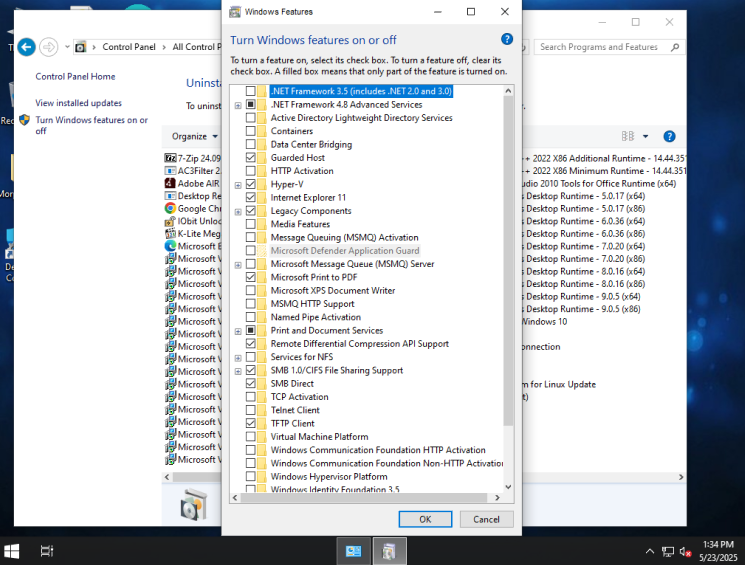Open Task View on the taskbar

click(x=47, y=551)
